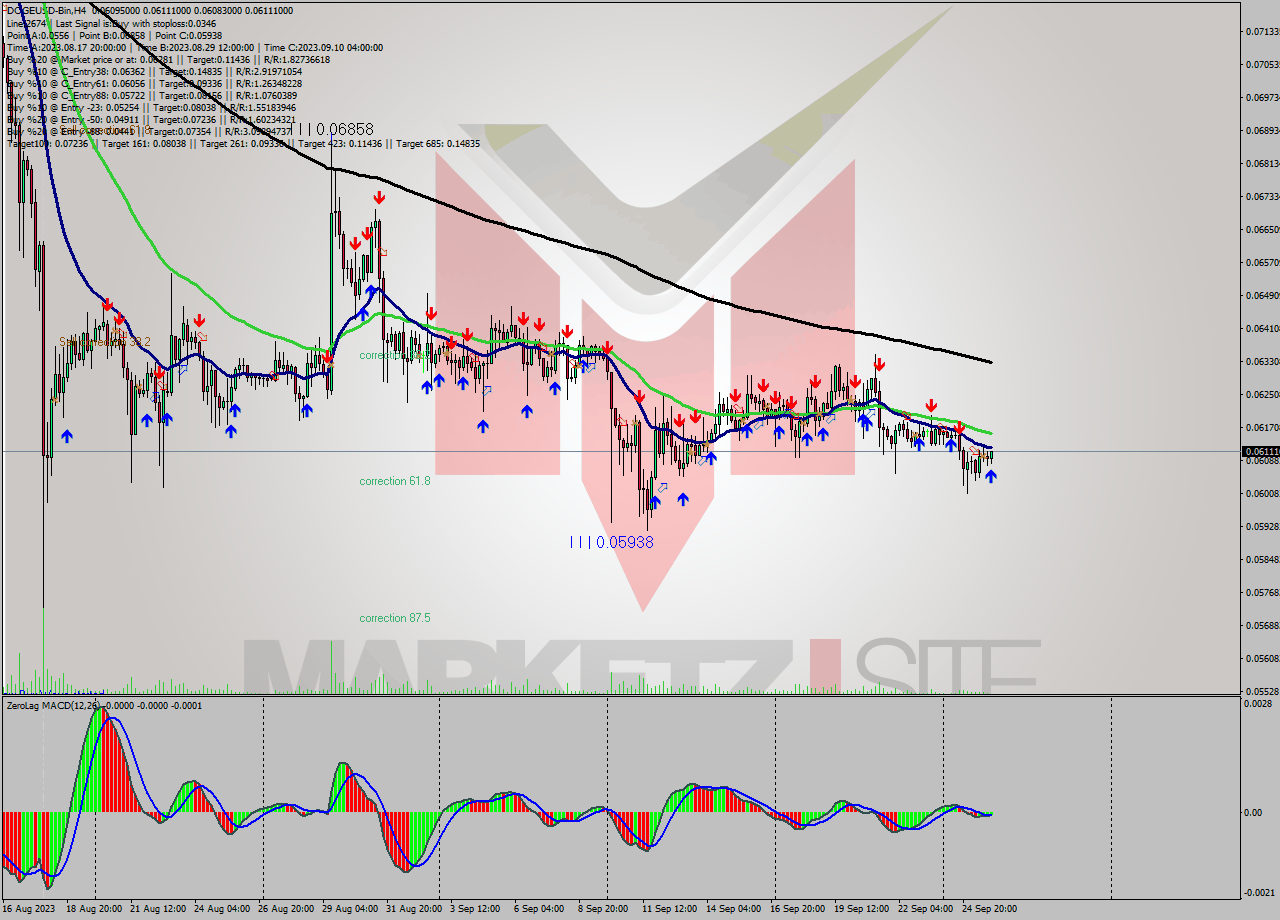Click the 0.0584 price scale value
1280x920 pixels.
(x=1260, y=559)
